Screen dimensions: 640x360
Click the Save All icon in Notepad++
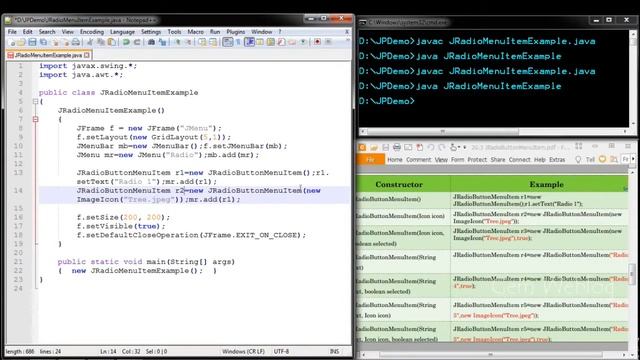tap(43, 42)
